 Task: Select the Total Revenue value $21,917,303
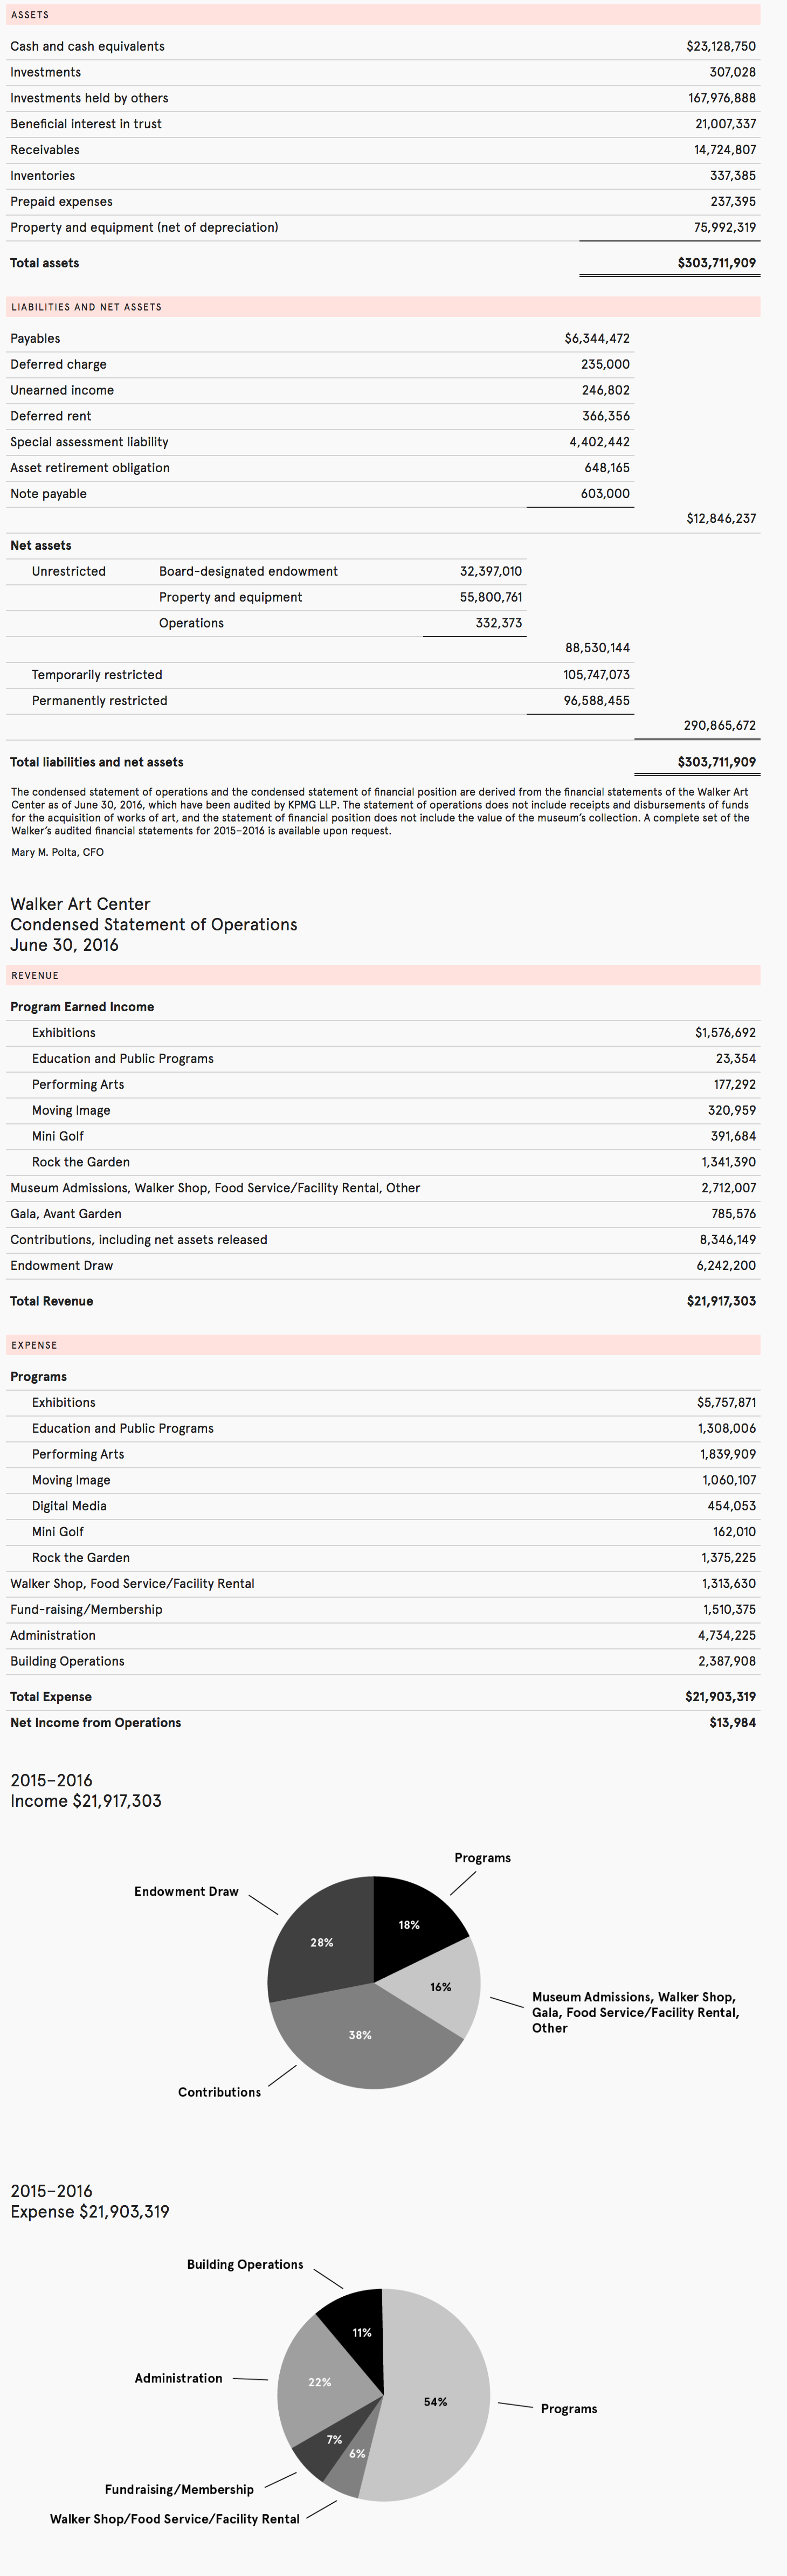[720, 1301]
